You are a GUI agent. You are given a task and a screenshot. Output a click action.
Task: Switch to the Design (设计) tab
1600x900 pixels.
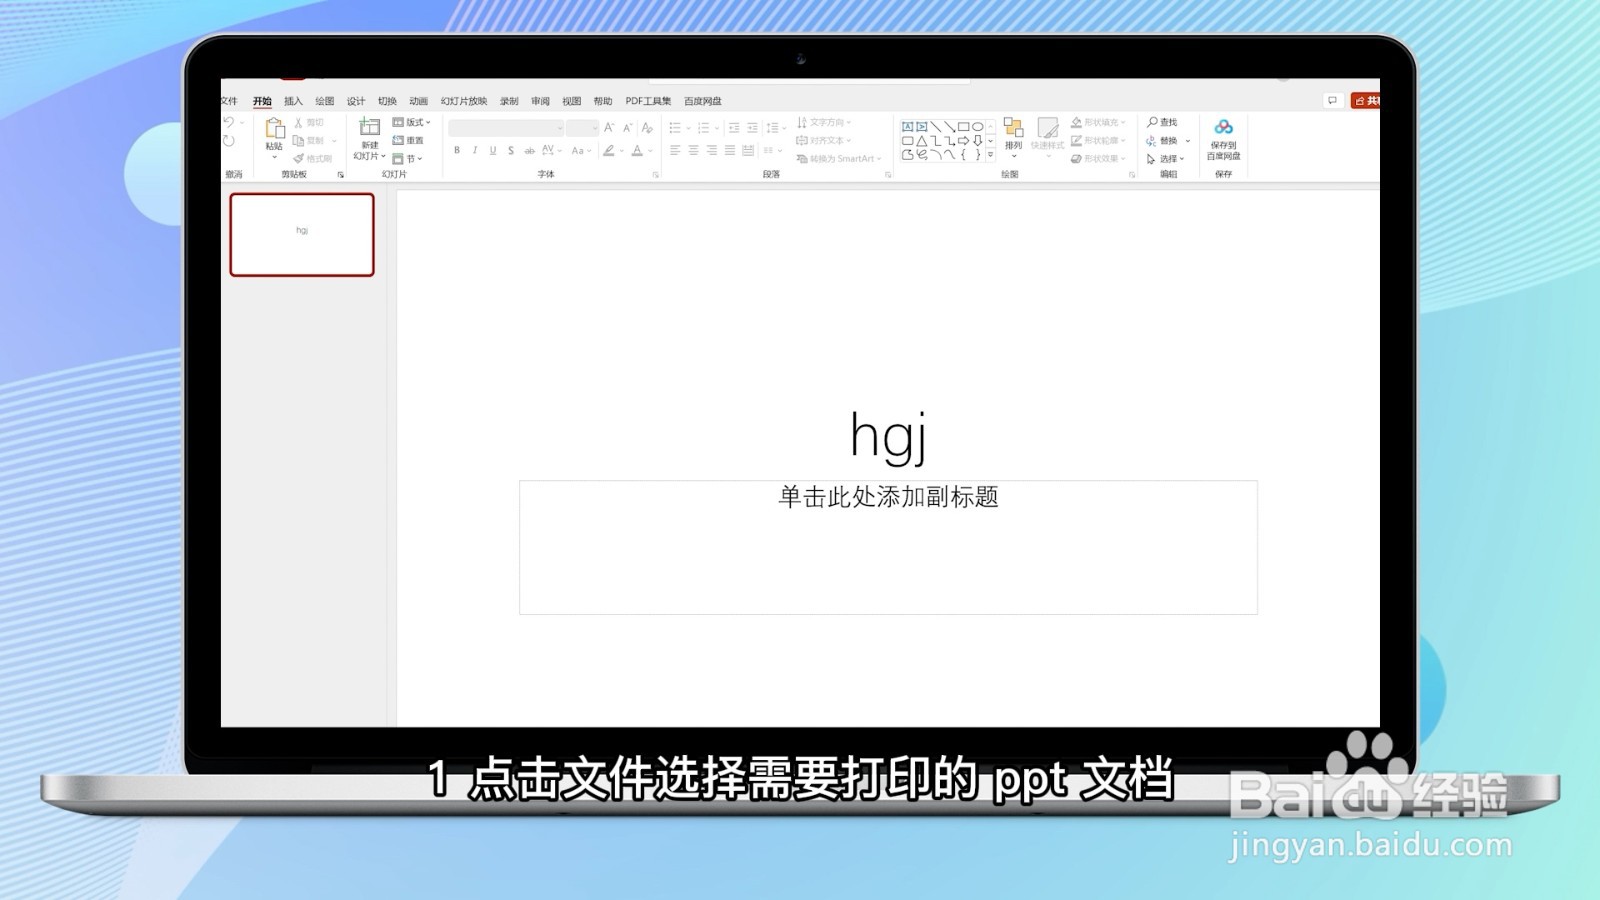coord(356,101)
